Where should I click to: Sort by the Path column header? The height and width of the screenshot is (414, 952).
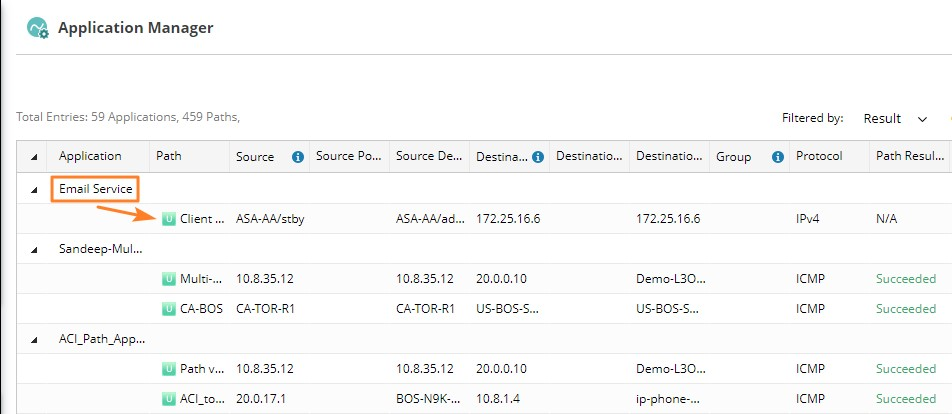(x=168, y=156)
